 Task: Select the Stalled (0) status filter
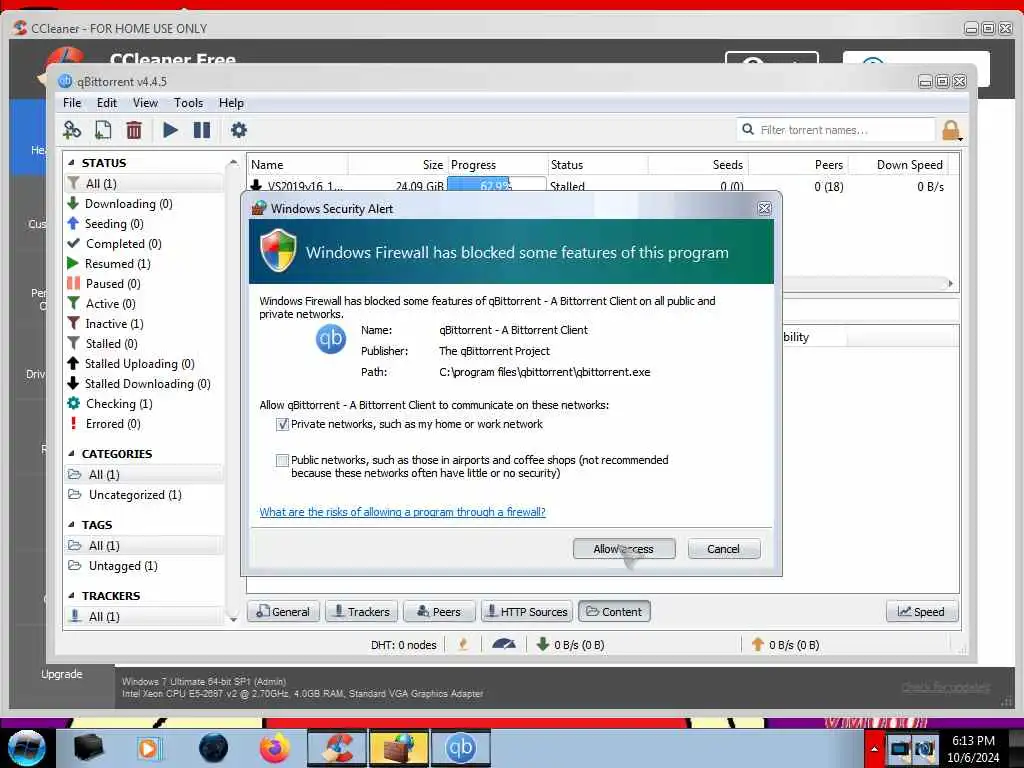click(x=111, y=344)
